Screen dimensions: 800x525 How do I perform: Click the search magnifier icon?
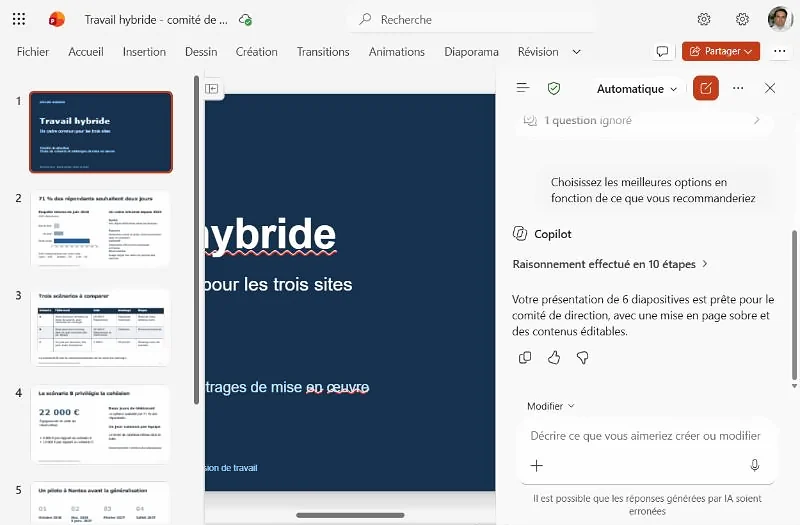pyautogui.click(x=365, y=19)
